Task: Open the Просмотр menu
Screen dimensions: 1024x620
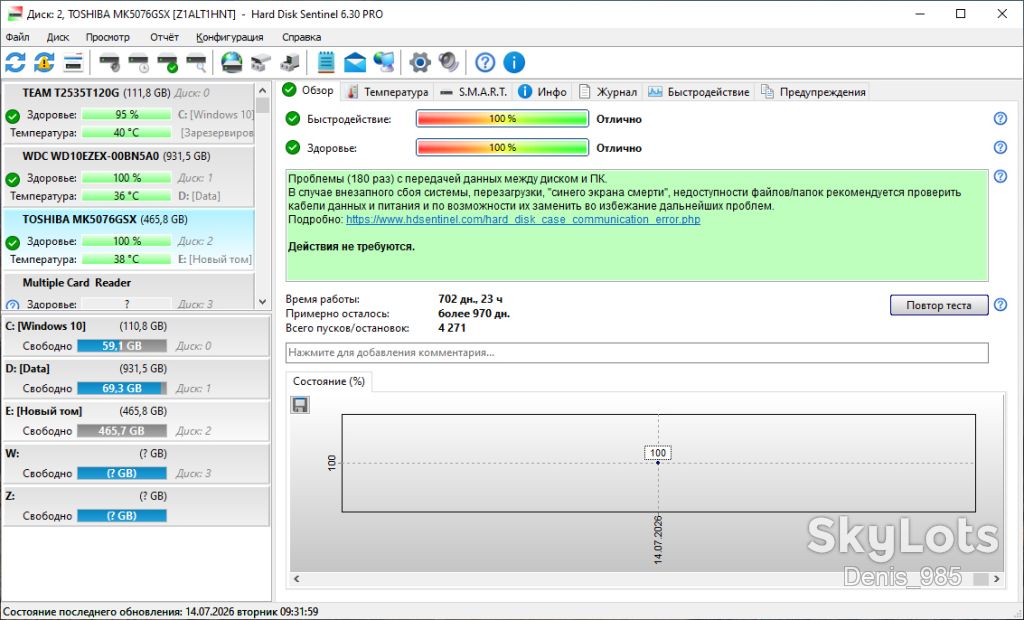Action: point(108,37)
